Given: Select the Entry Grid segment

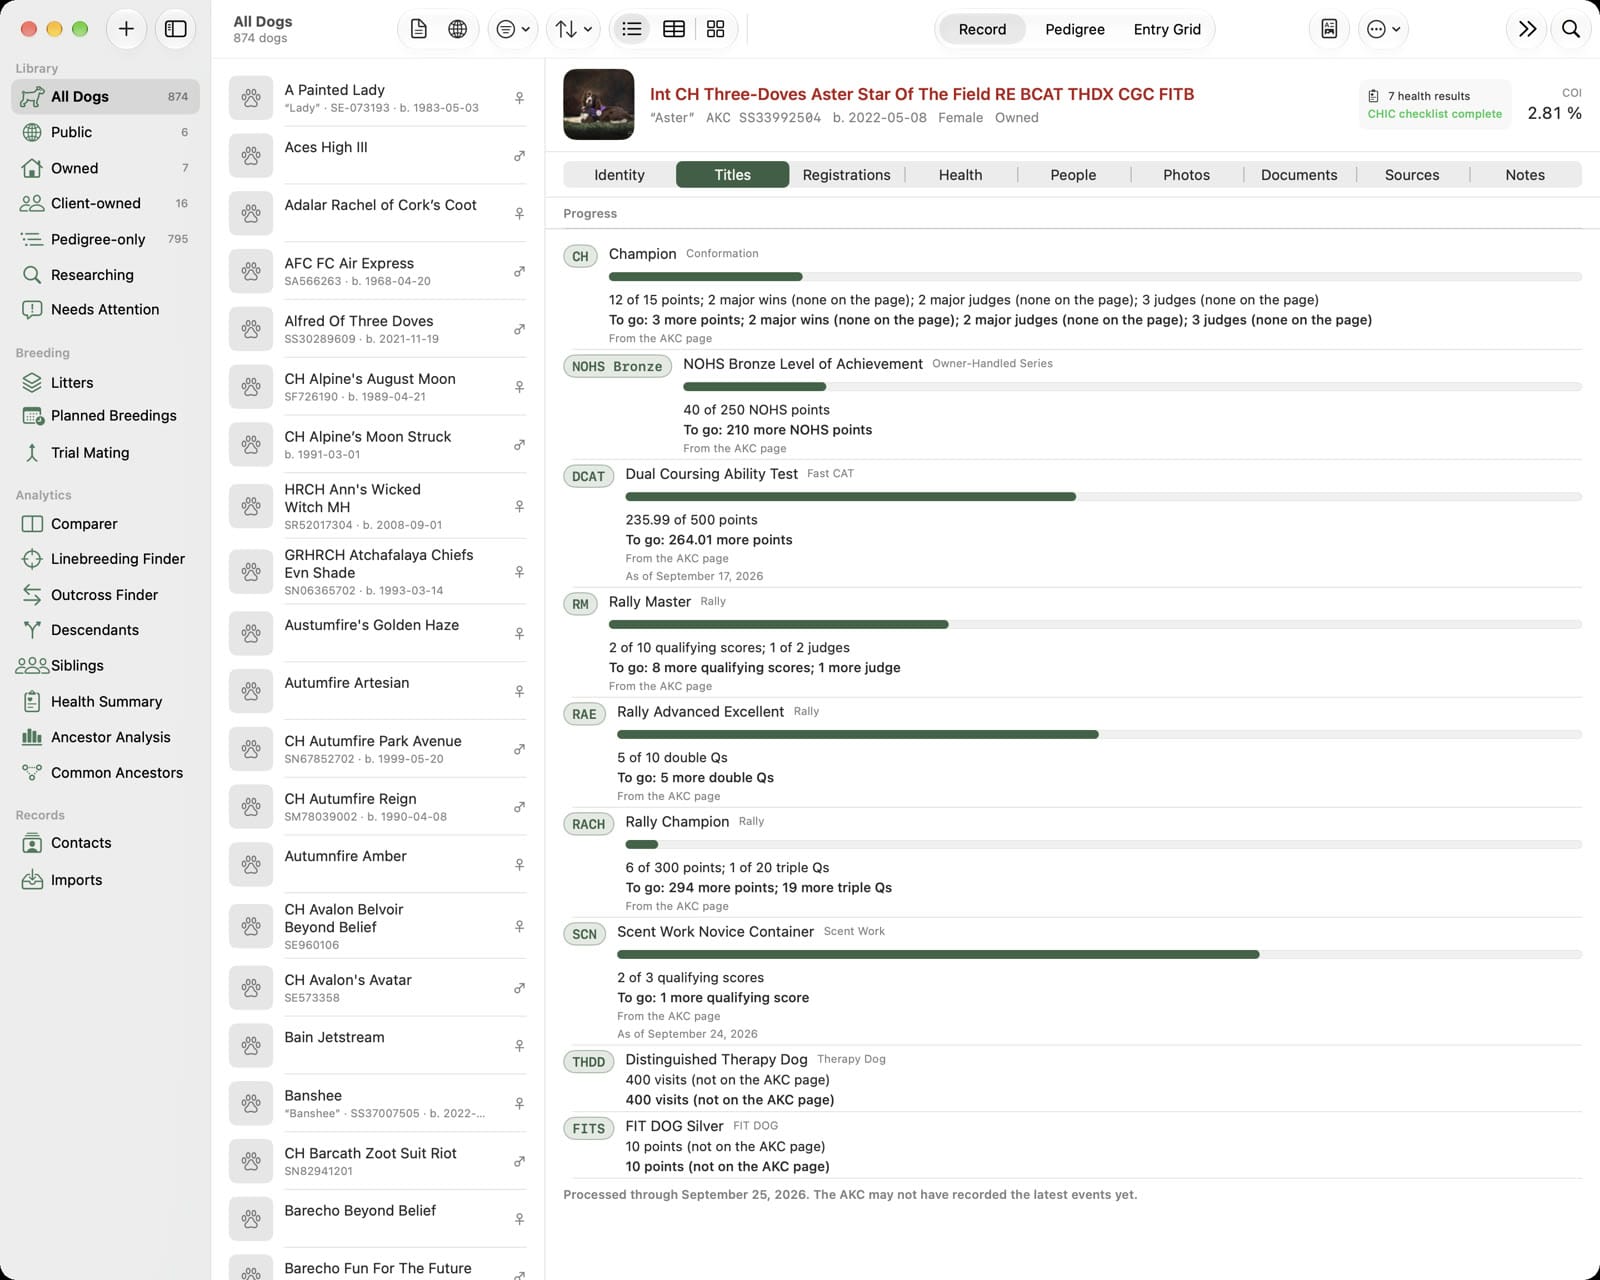Looking at the screenshot, I should [1167, 29].
